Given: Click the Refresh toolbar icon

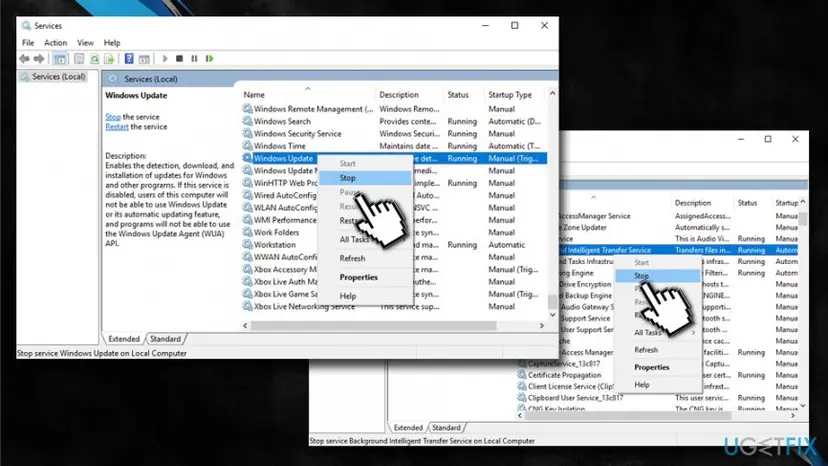Looking at the screenshot, I should 95,59.
